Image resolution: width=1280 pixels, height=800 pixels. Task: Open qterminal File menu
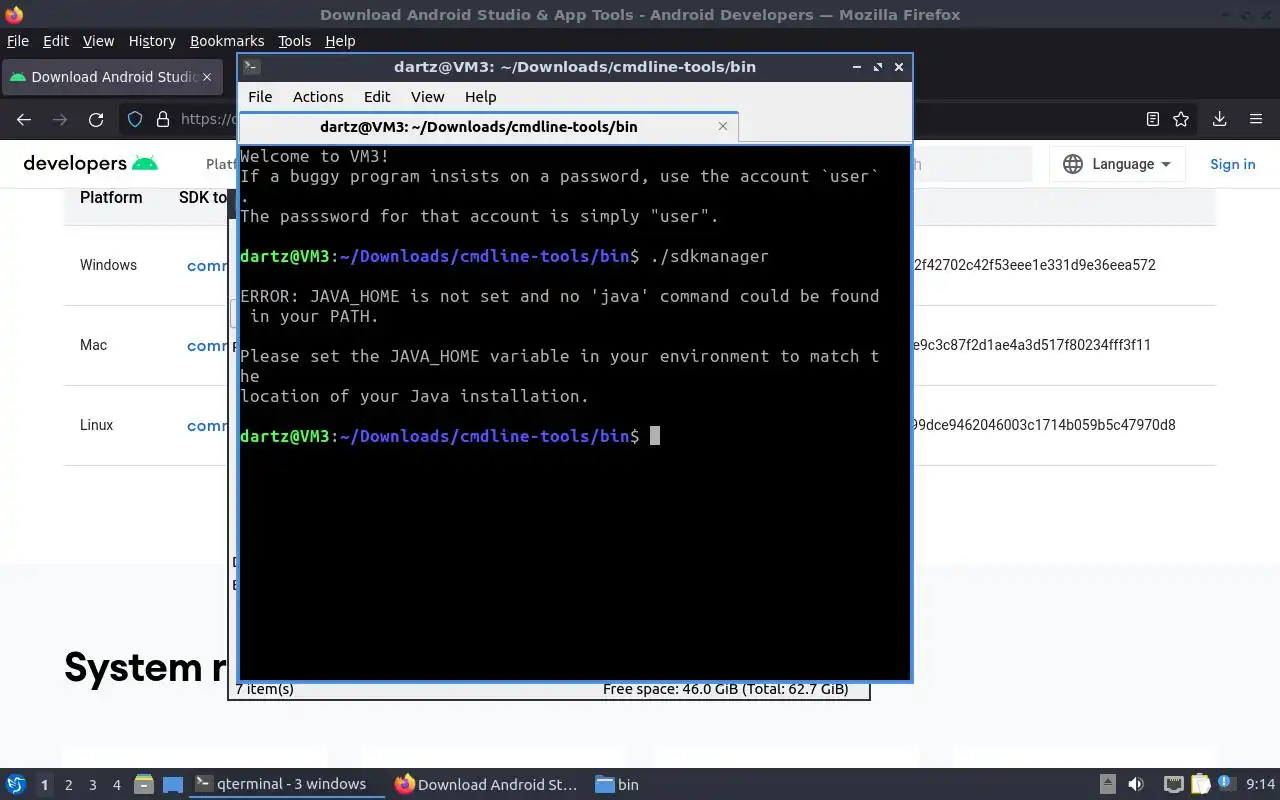pos(260,96)
